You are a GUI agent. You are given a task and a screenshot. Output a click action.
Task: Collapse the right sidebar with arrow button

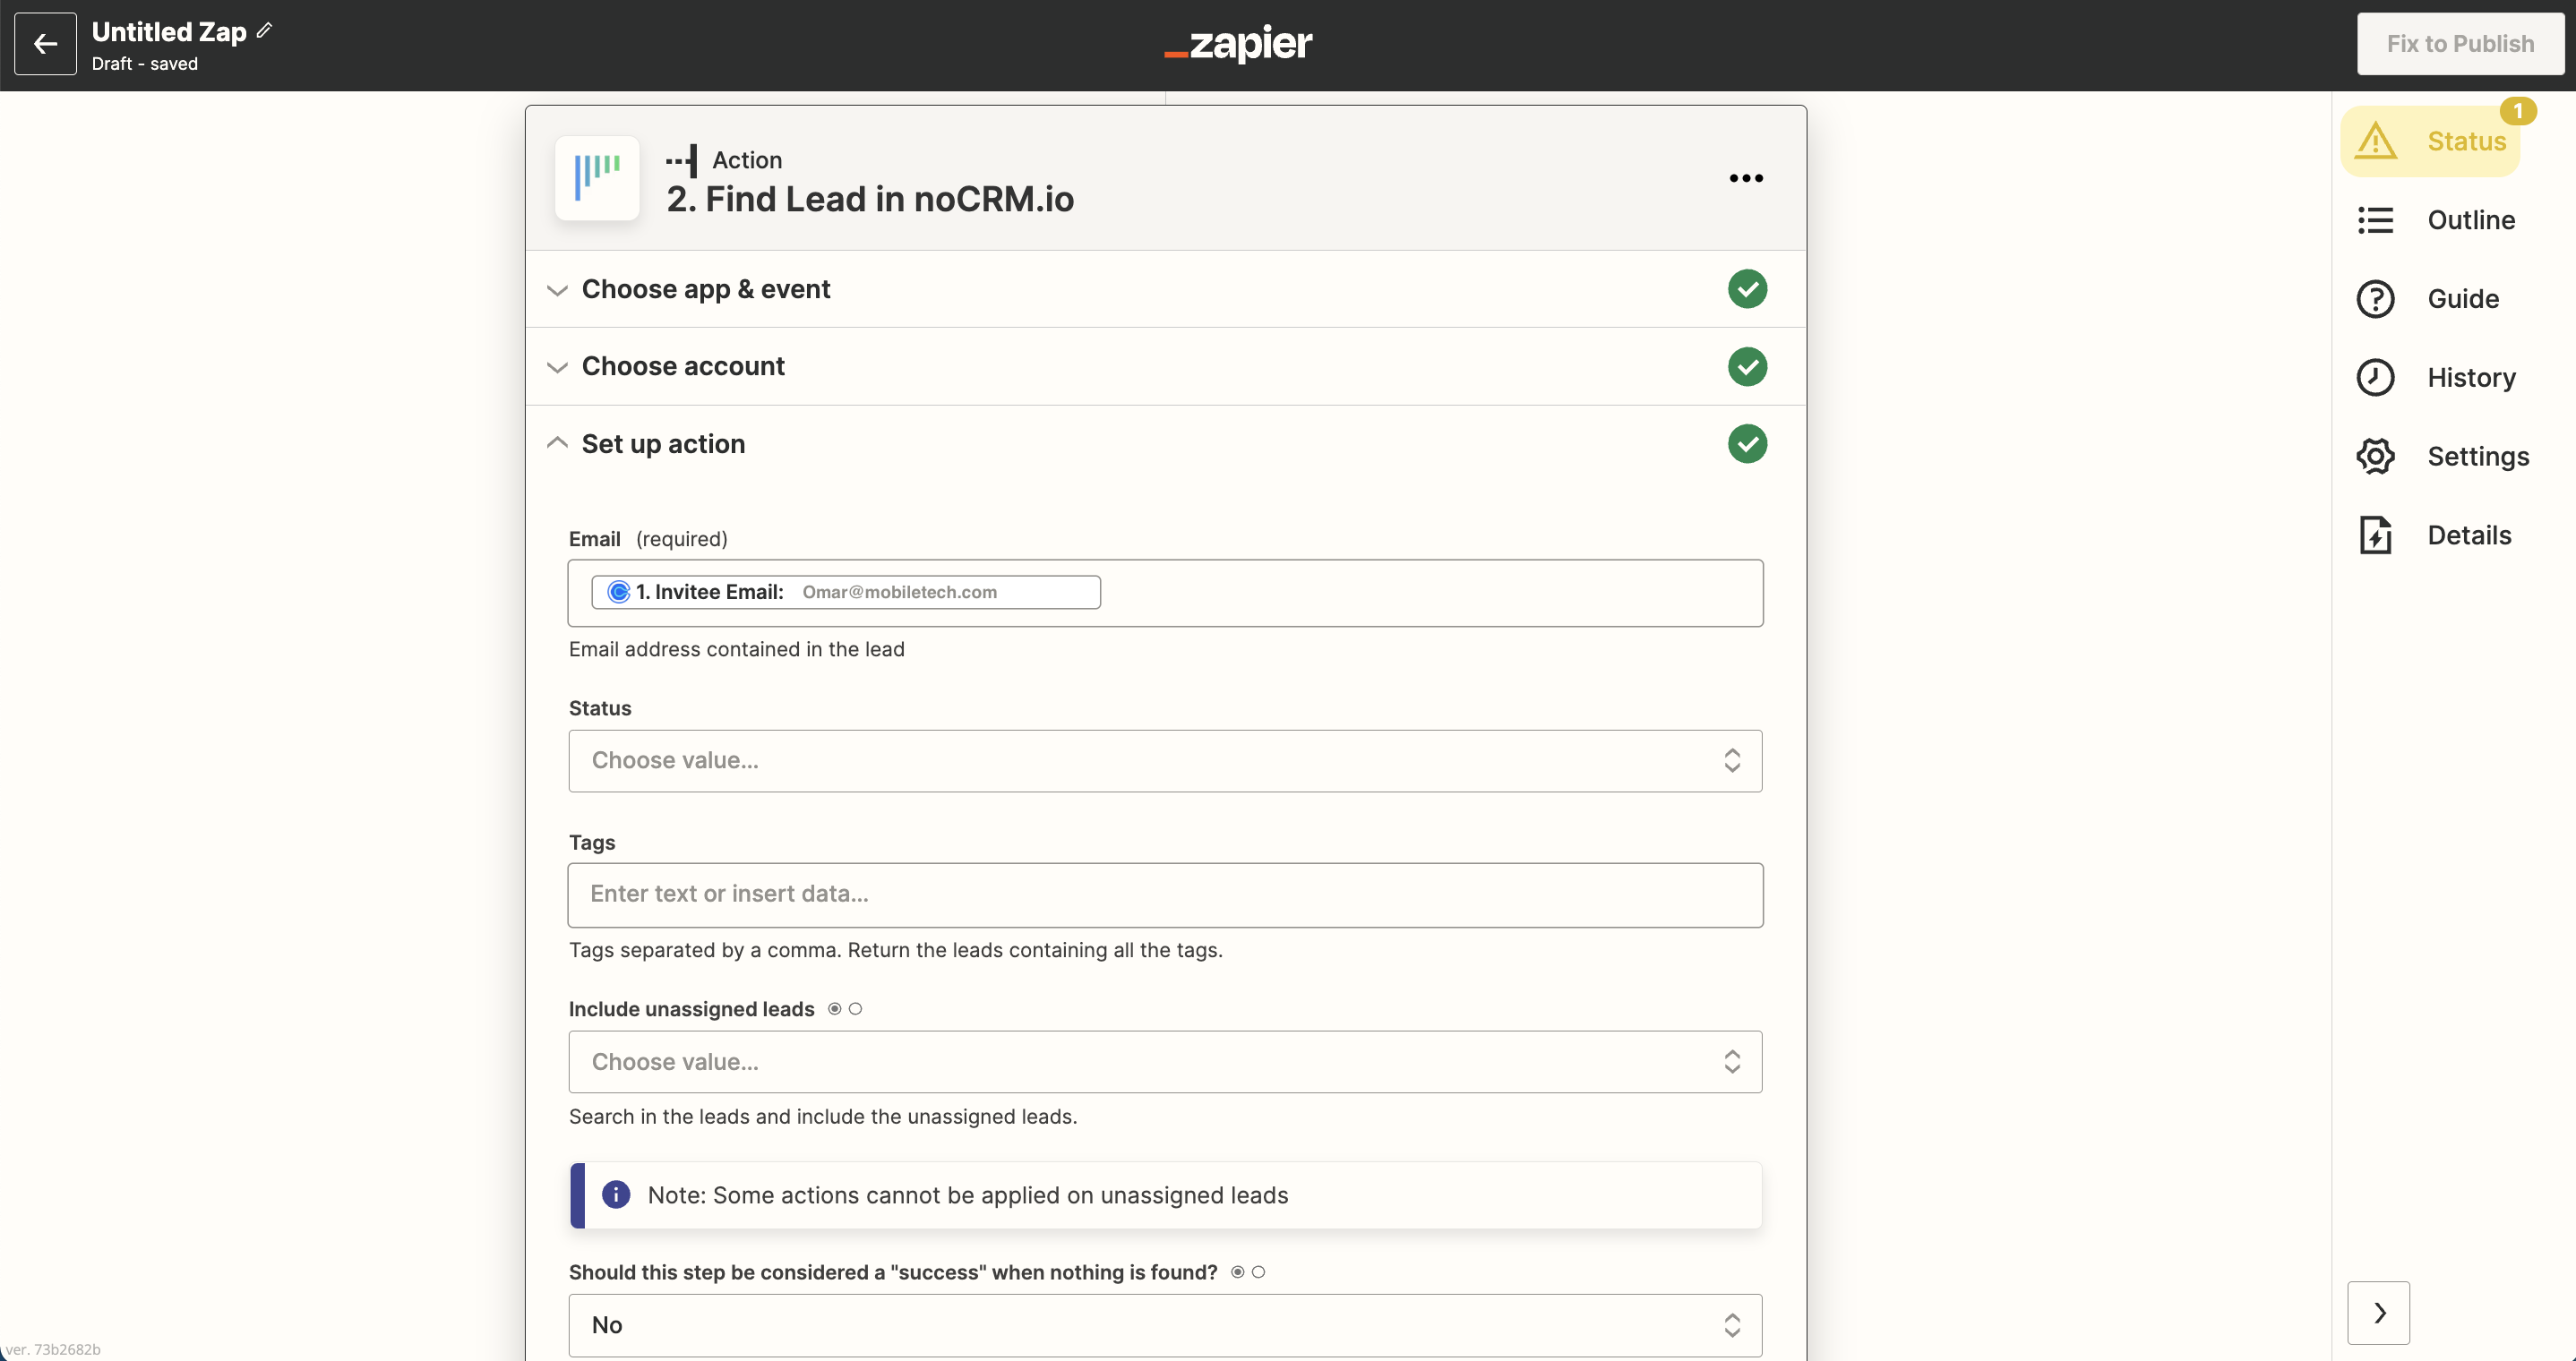click(2378, 1313)
